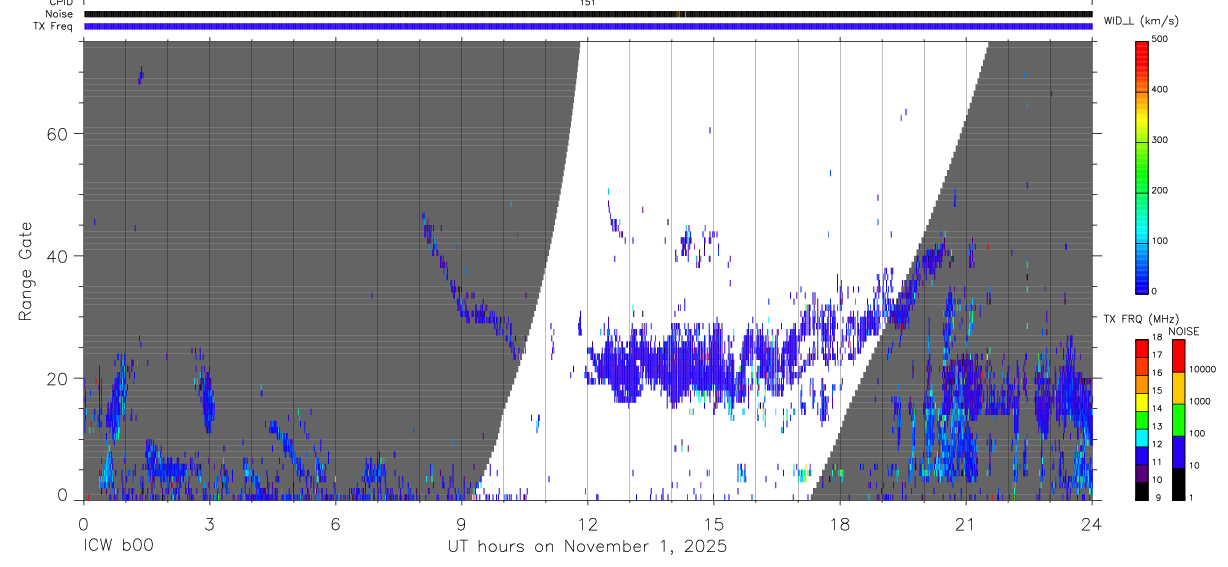Image resolution: width=1228 pixels, height=567 pixels.
Task: Click the '10000' label on the NOISE legend
Action: pyautogui.click(x=1203, y=370)
